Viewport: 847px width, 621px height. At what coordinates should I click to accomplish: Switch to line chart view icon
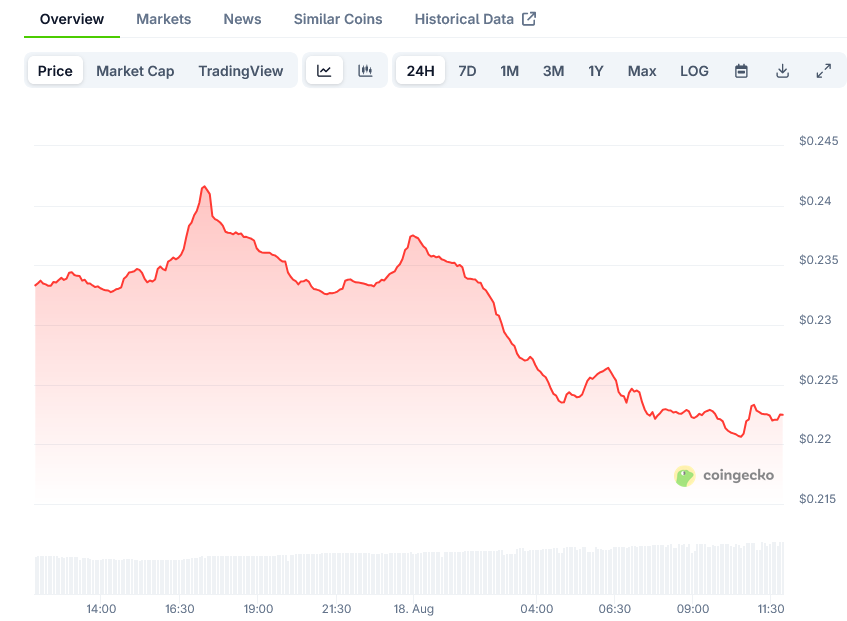click(324, 71)
